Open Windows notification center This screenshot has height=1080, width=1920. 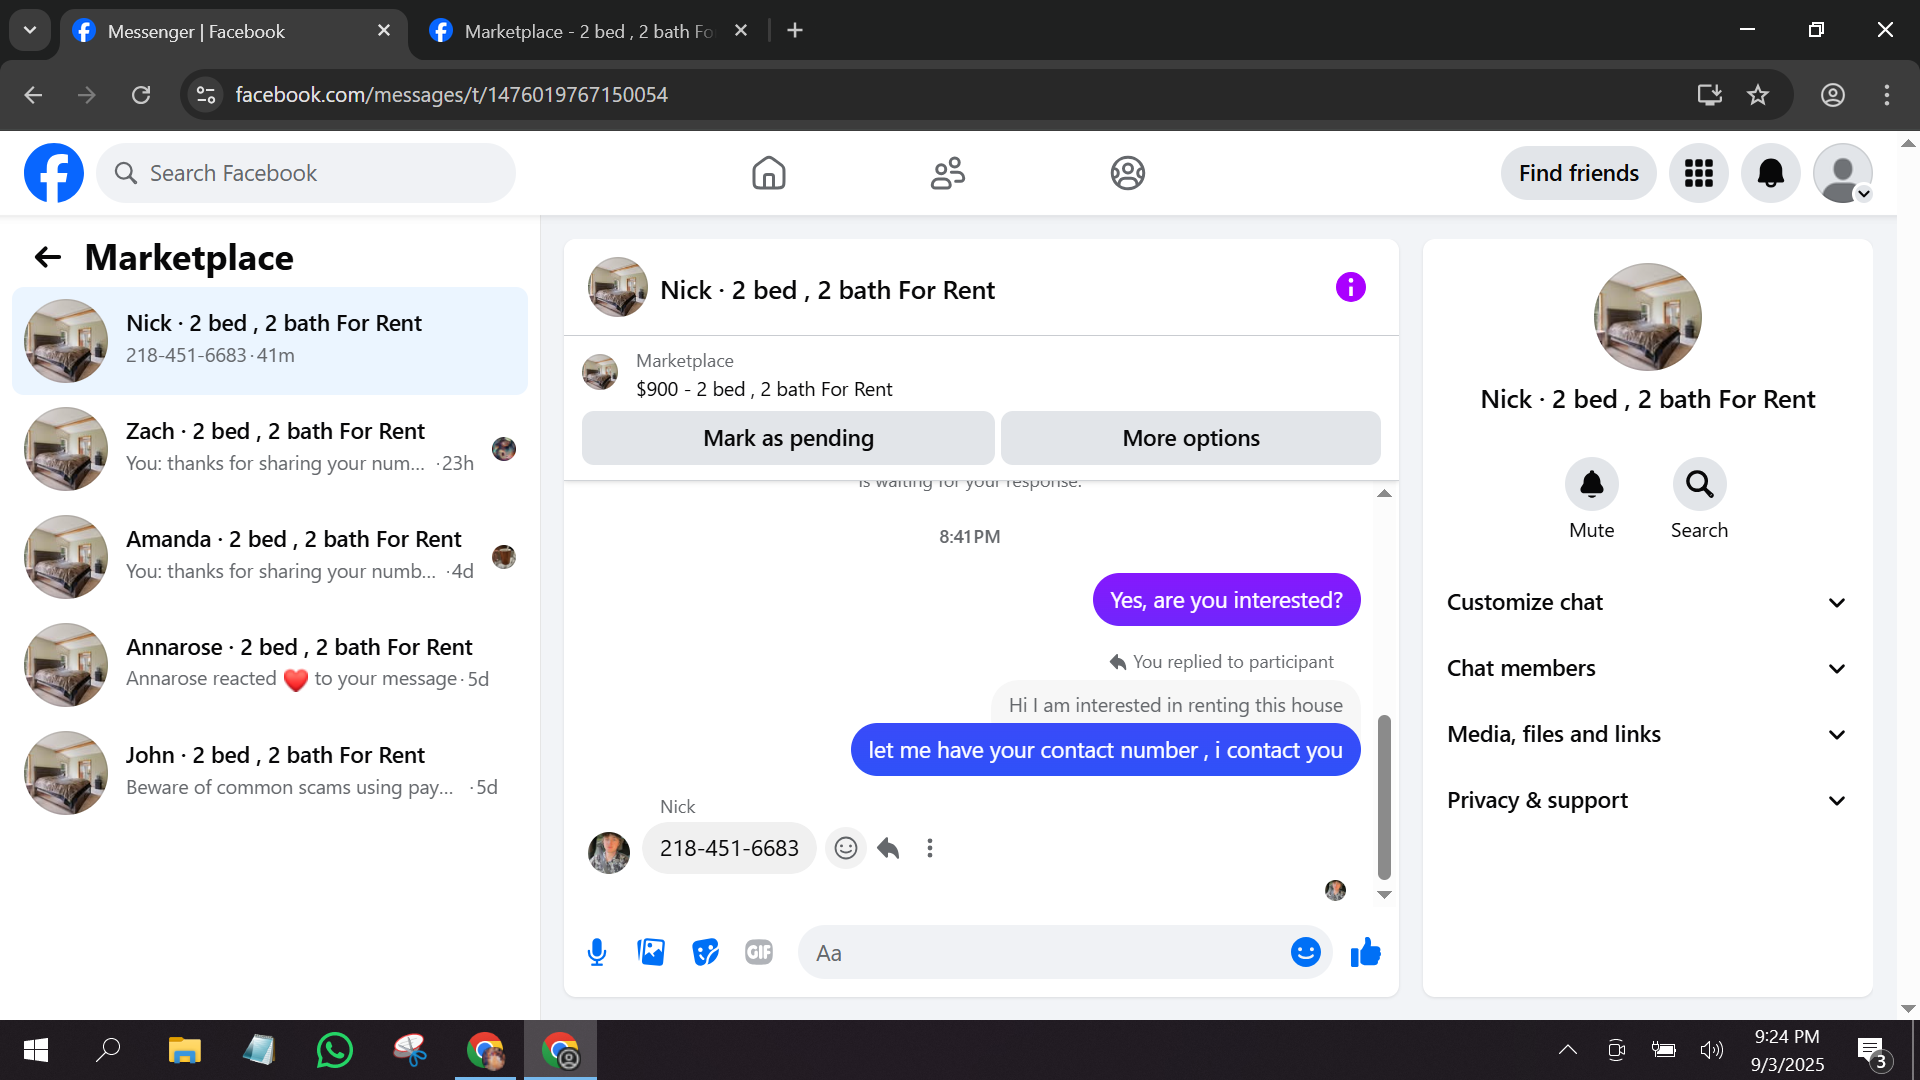[x=1872, y=1050]
